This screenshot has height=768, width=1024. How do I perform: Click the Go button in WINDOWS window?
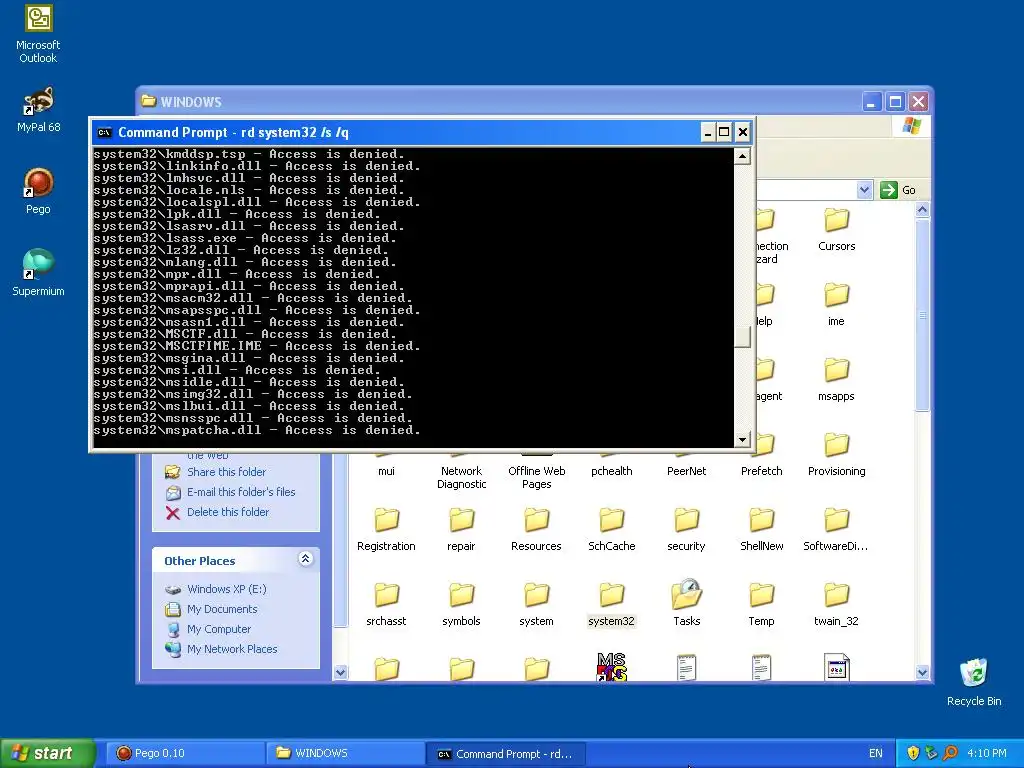point(899,190)
